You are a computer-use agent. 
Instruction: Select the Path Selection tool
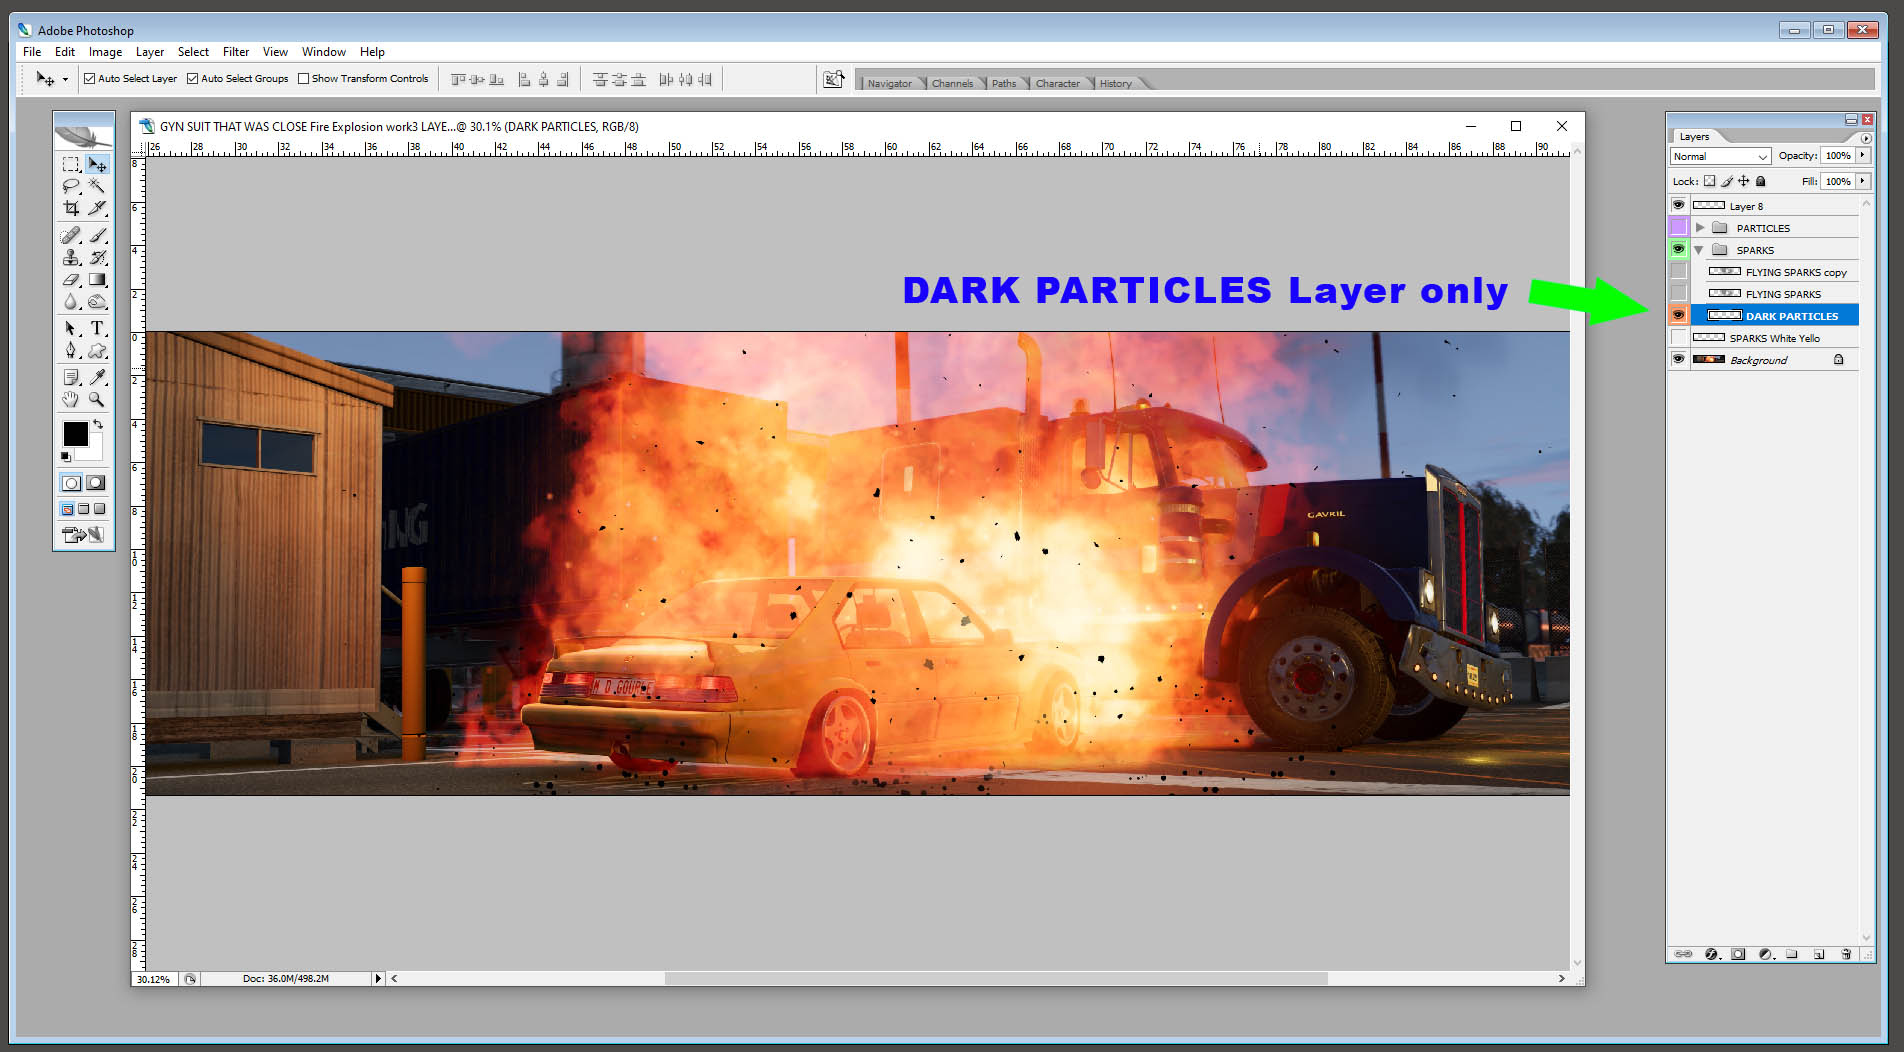tap(71, 328)
